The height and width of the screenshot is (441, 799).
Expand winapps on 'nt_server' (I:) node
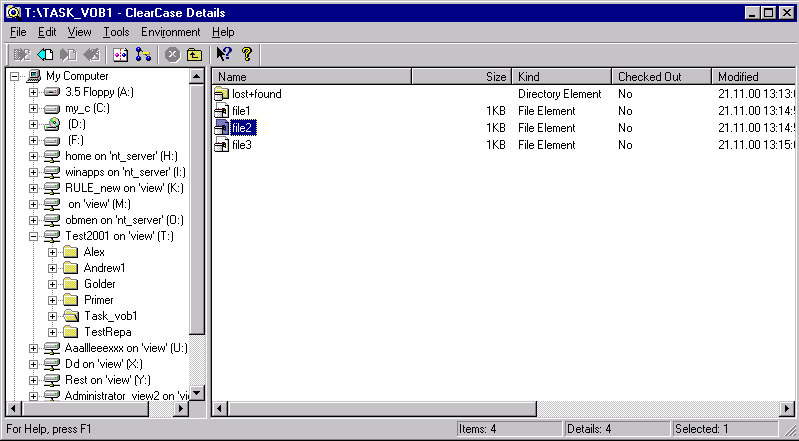tap(34, 172)
